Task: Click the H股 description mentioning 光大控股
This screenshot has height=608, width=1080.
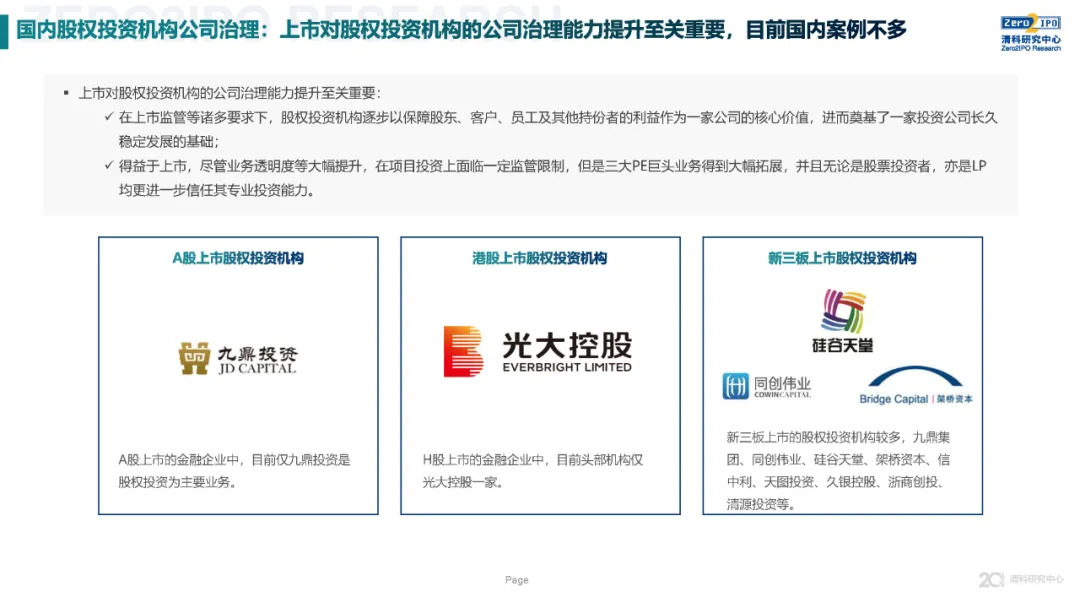Action: coord(533,471)
